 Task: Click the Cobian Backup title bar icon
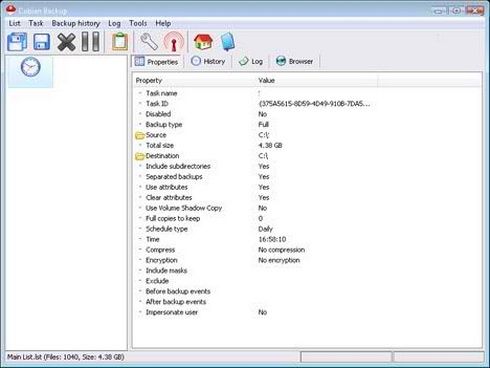[11, 10]
